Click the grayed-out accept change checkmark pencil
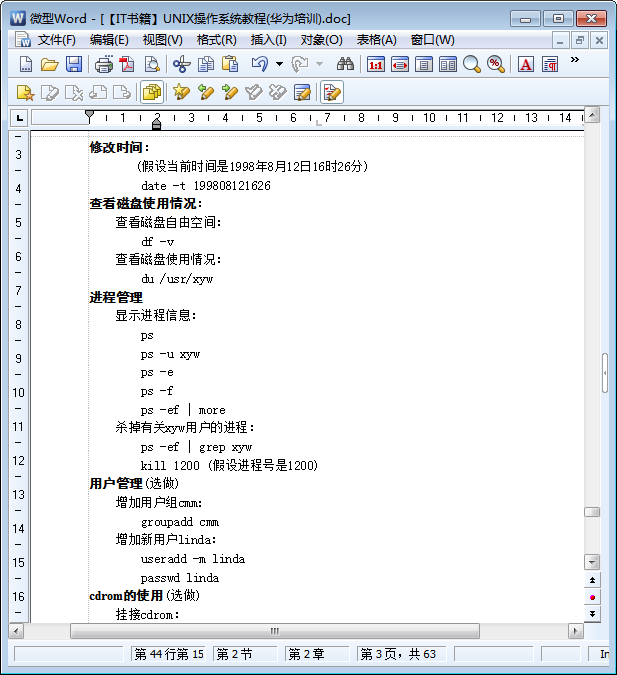The width and height of the screenshot is (617, 675). pyautogui.click(x=254, y=92)
